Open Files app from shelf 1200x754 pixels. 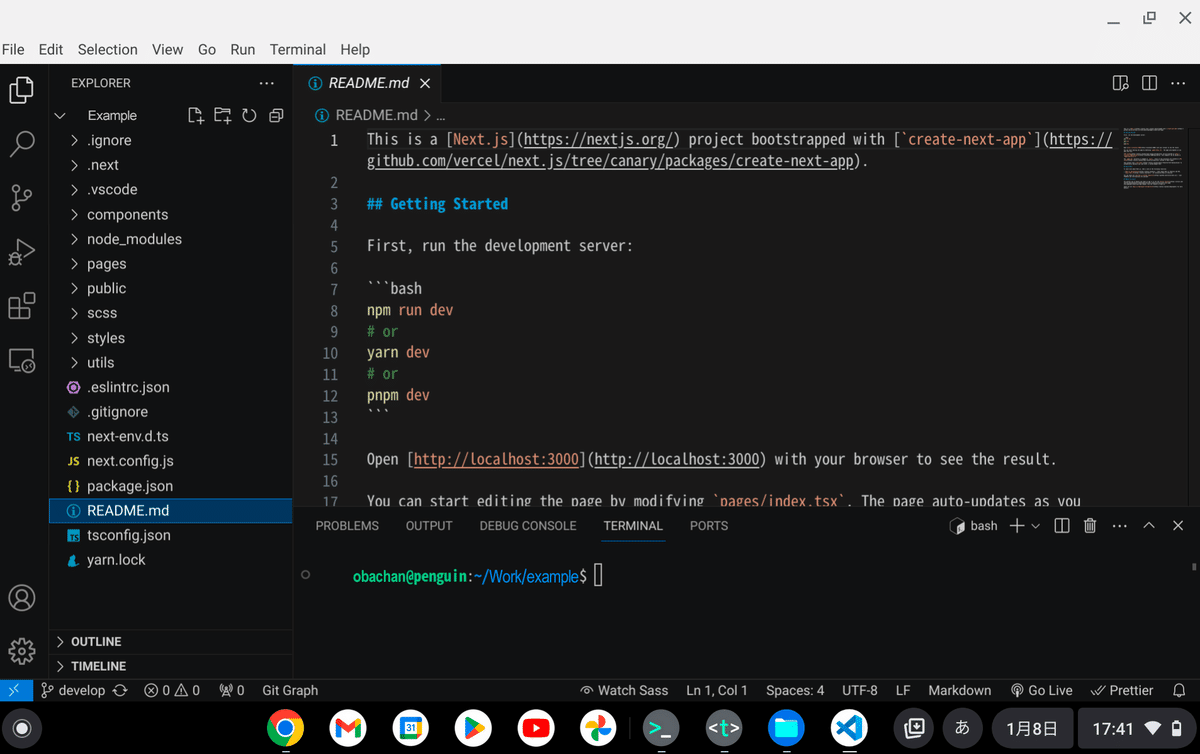[786, 728]
